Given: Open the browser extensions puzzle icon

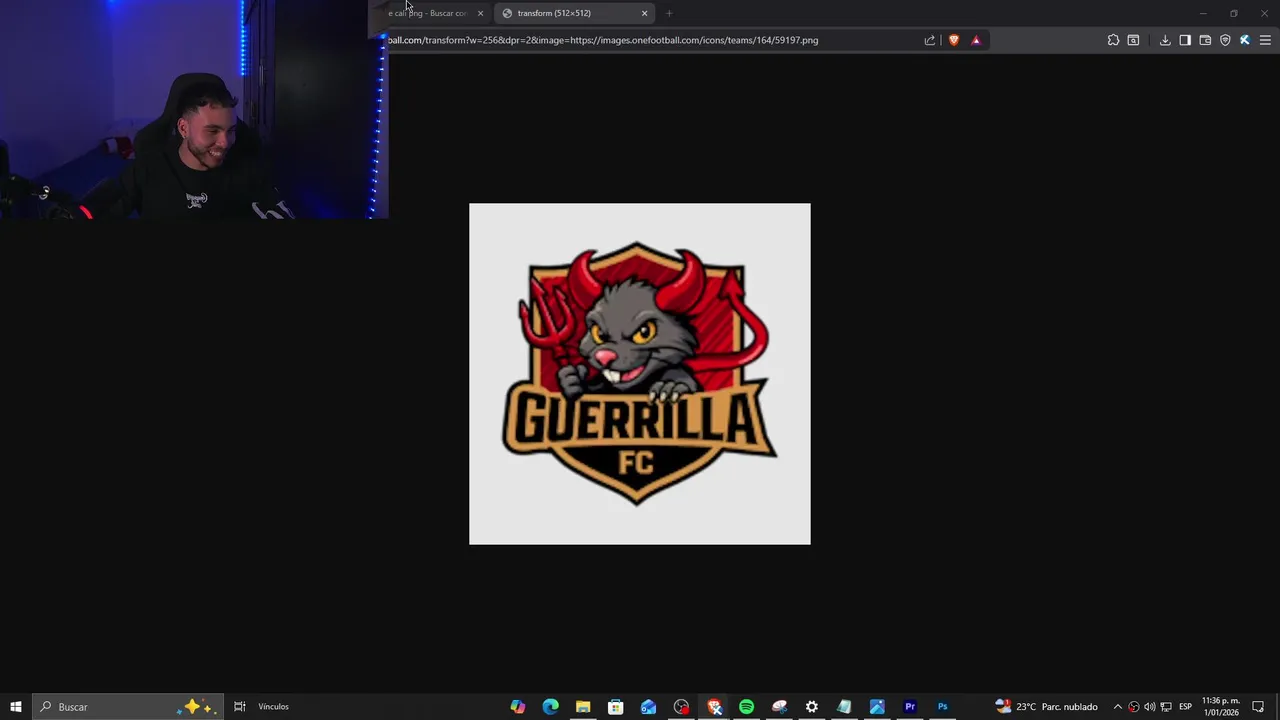Looking at the screenshot, I should pos(1113,40).
